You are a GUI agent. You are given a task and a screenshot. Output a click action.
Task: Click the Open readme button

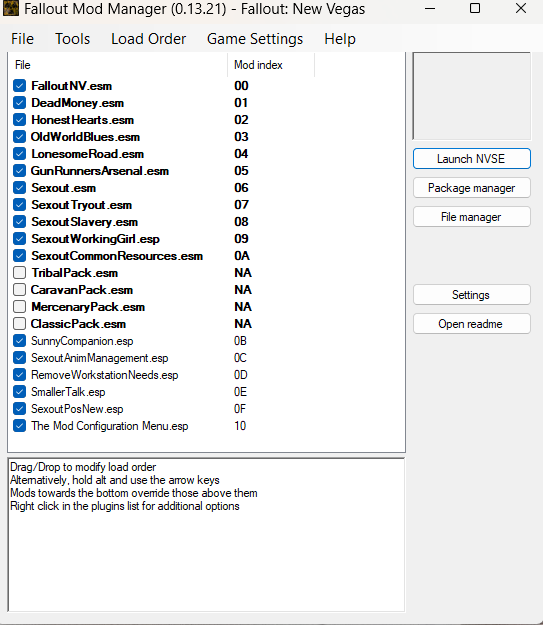click(472, 324)
